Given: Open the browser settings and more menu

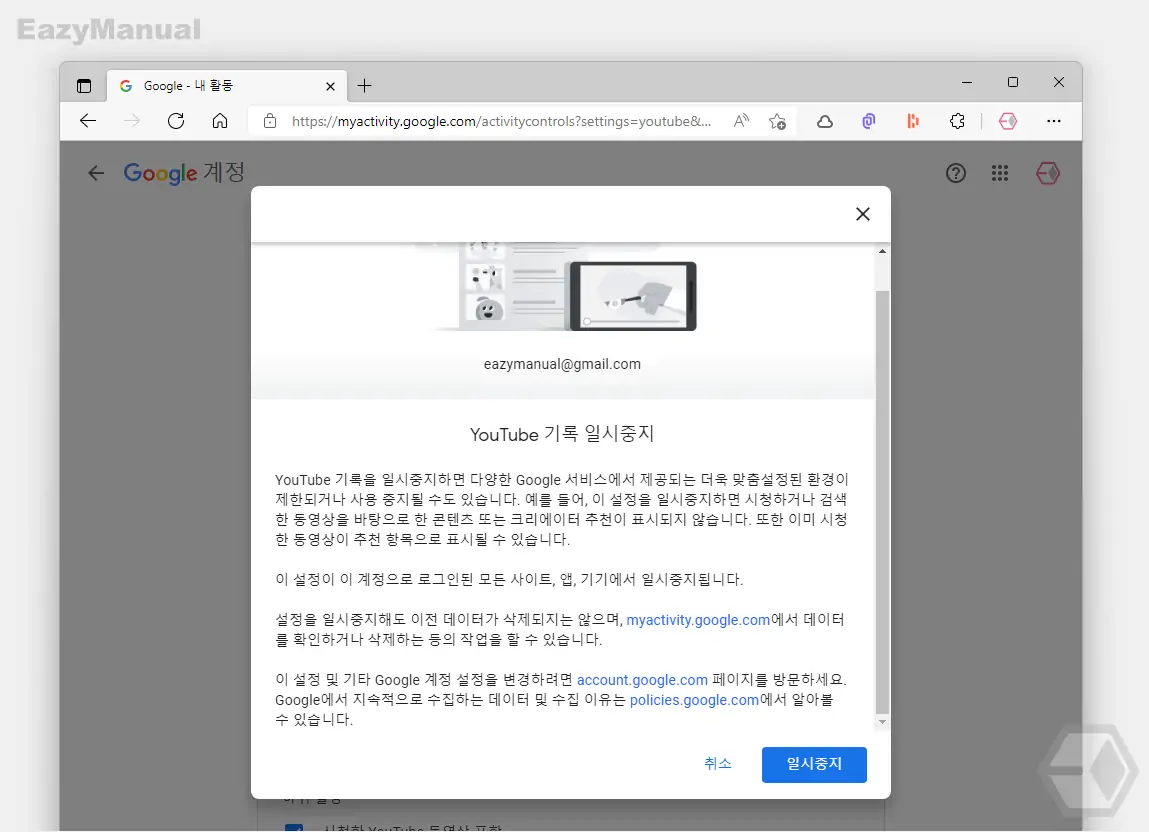Looking at the screenshot, I should [1054, 121].
